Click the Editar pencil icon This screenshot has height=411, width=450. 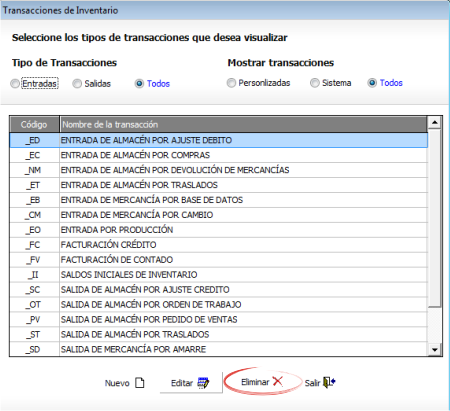[x=203, y=383]
